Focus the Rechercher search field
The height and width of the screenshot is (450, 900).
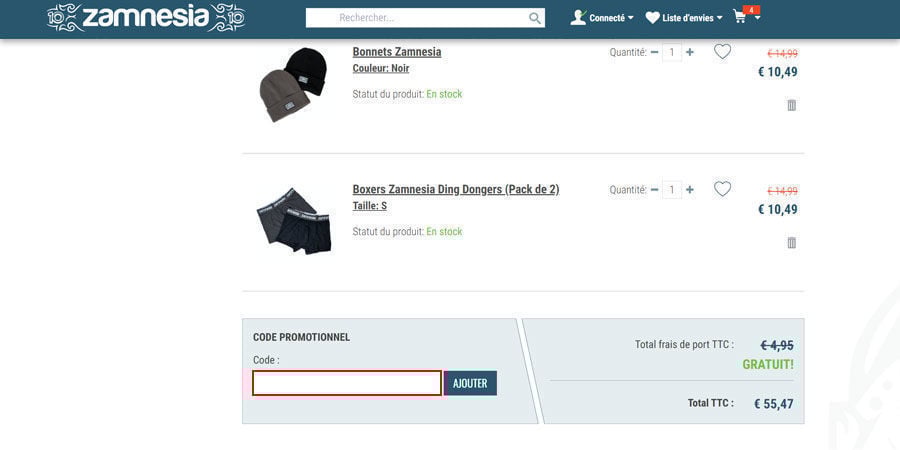pos(425,18)
